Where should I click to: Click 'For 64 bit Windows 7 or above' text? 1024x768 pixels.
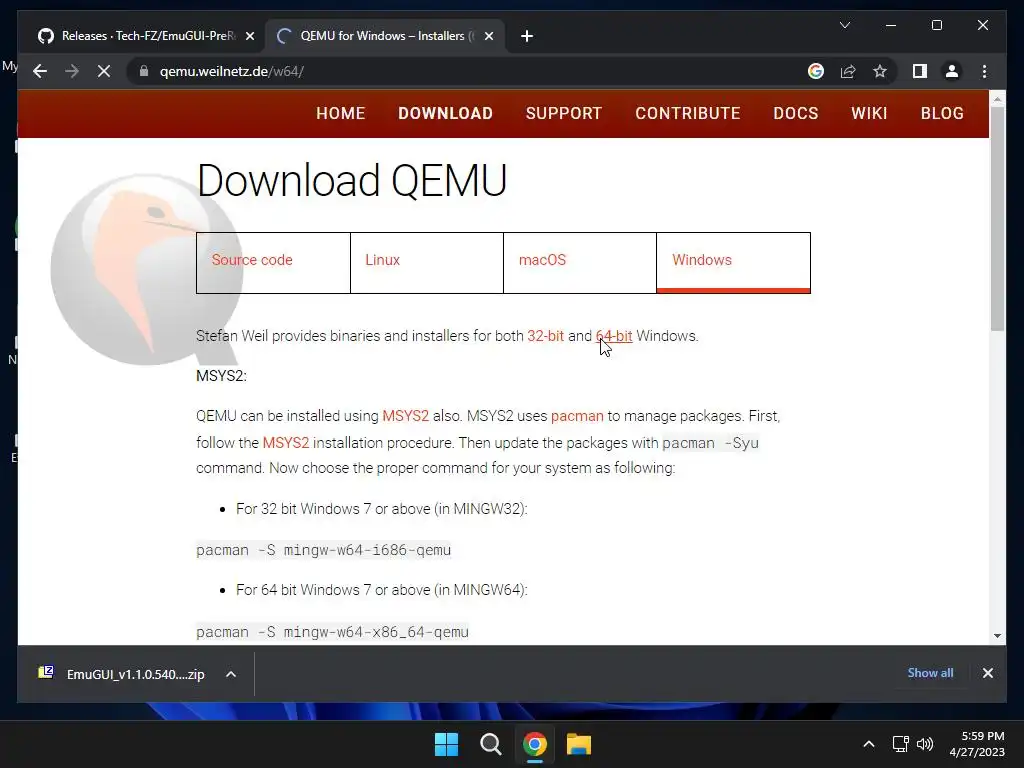(x=381, y=590)
